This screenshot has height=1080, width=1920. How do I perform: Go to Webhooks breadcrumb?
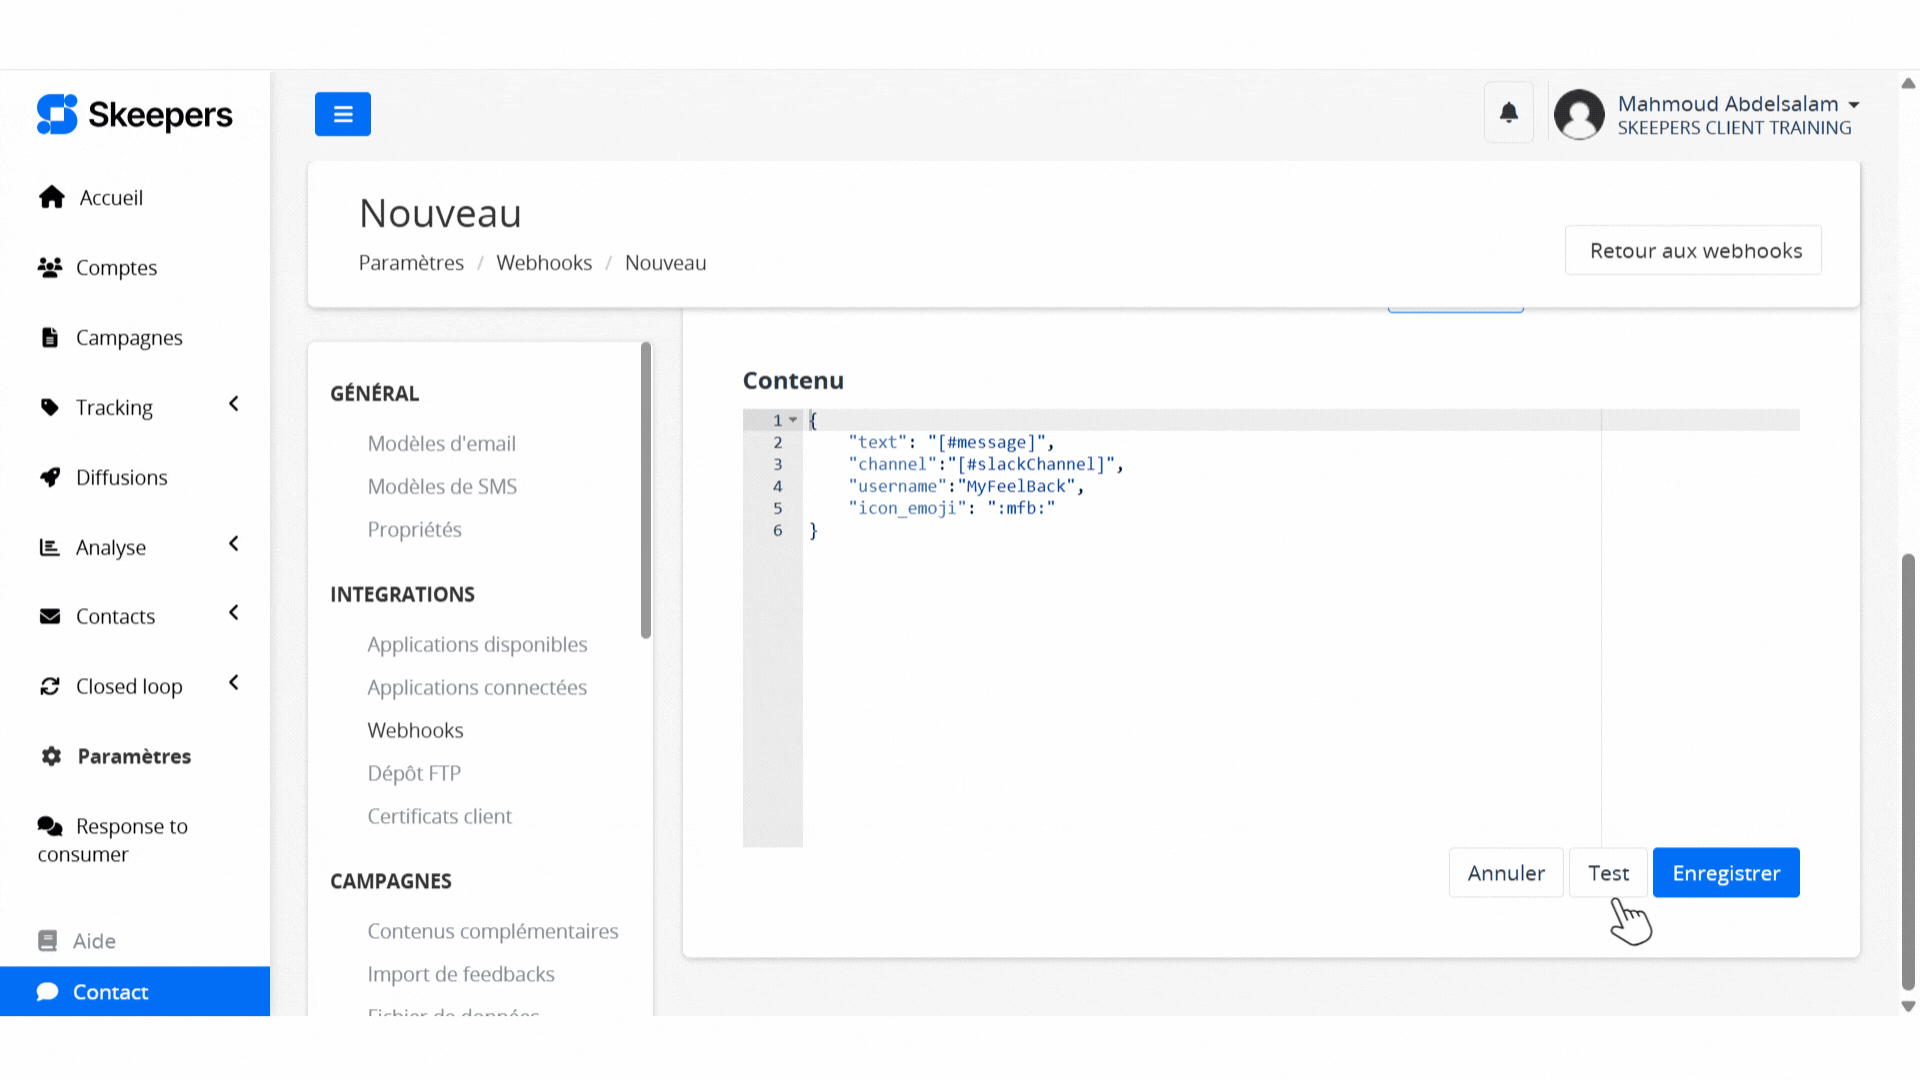tap(544, 263)
